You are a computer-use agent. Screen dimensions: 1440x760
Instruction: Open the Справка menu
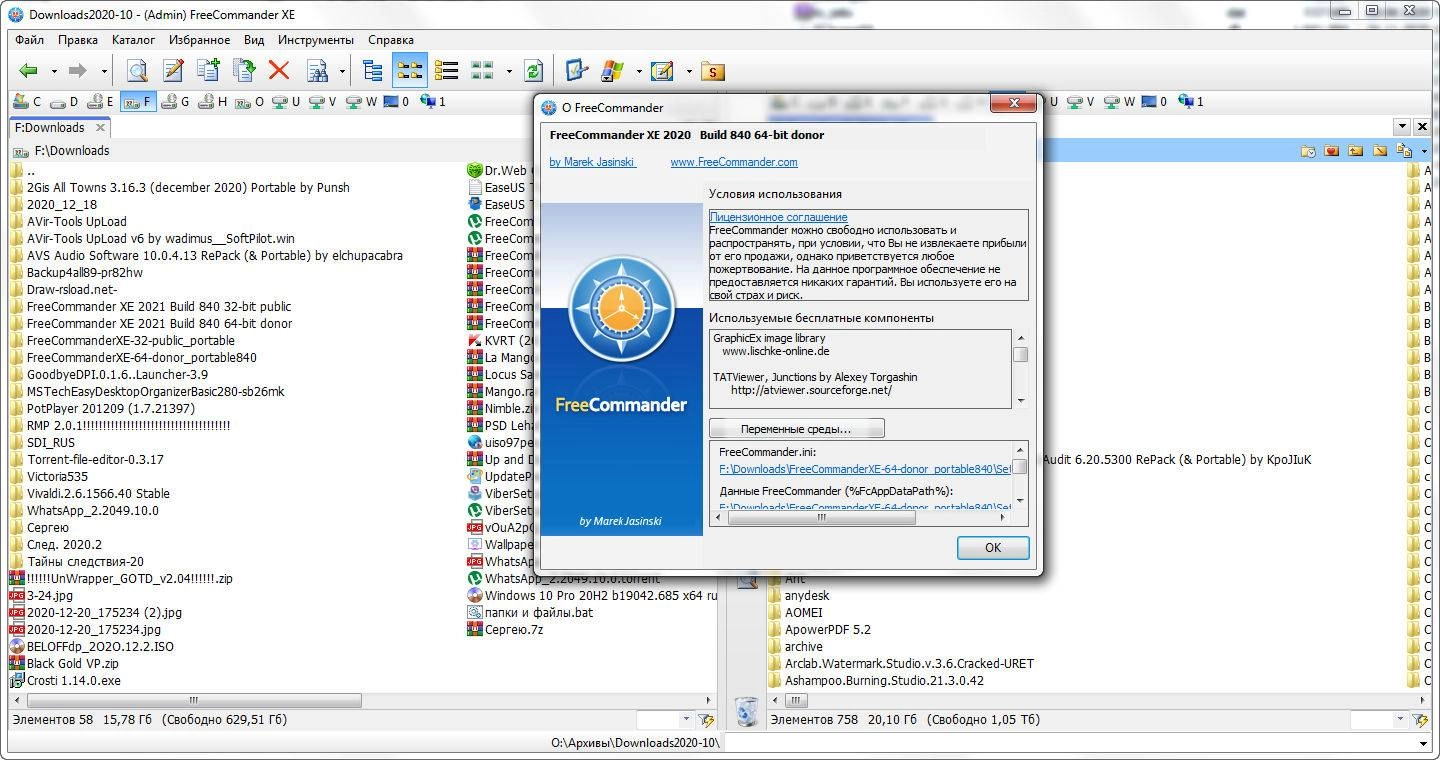click(391, 40)
